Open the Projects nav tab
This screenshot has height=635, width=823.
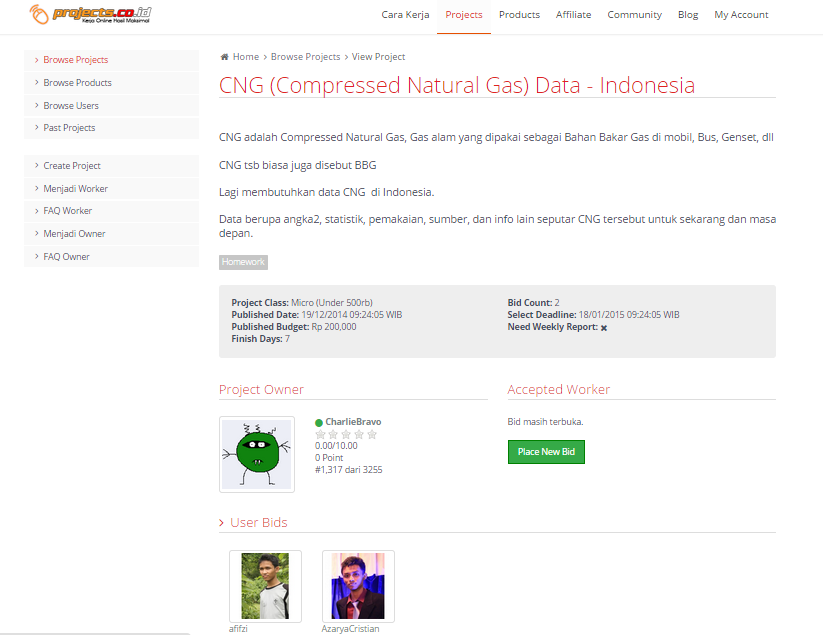click(x=464, y=15)
